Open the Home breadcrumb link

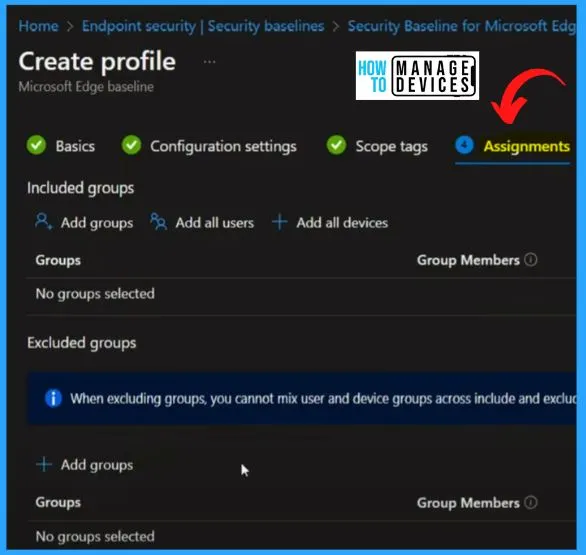tap(38, 26)
